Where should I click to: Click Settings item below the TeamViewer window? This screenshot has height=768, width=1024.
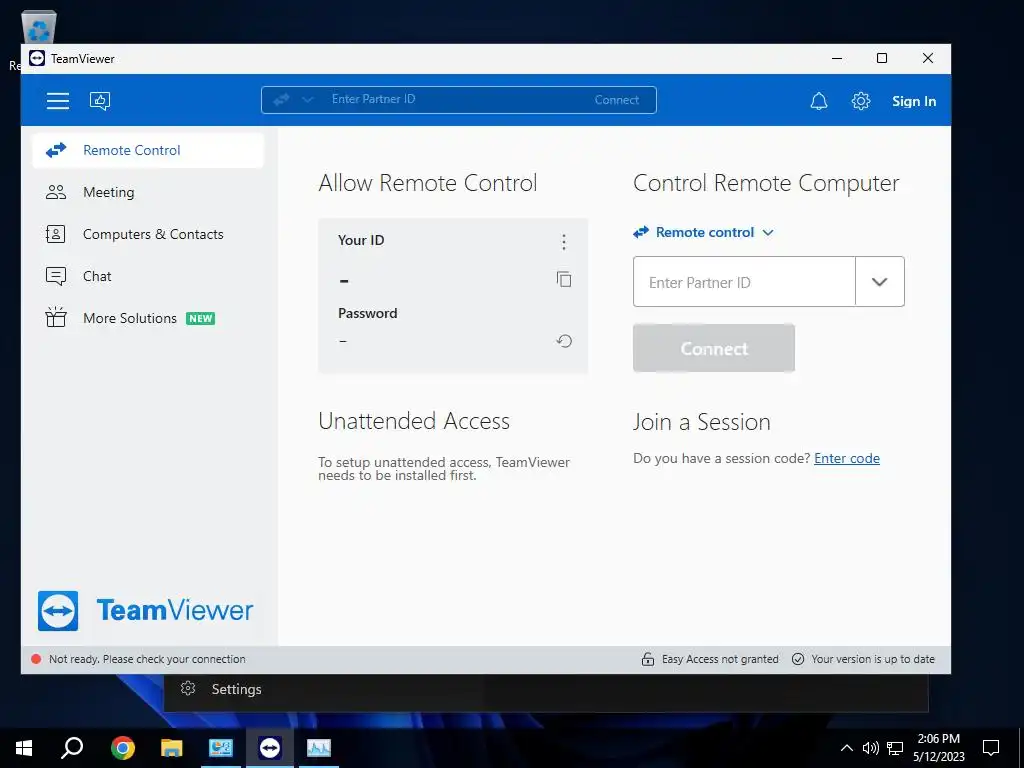coord(221,689)
